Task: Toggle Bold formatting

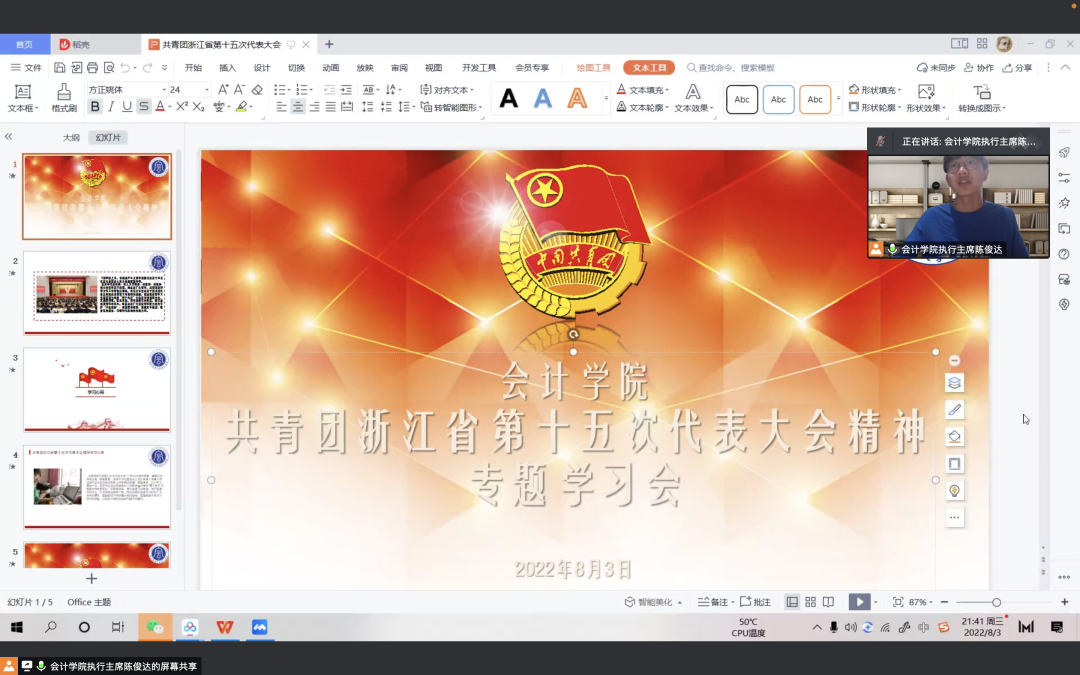Action: tap(95, 106)
